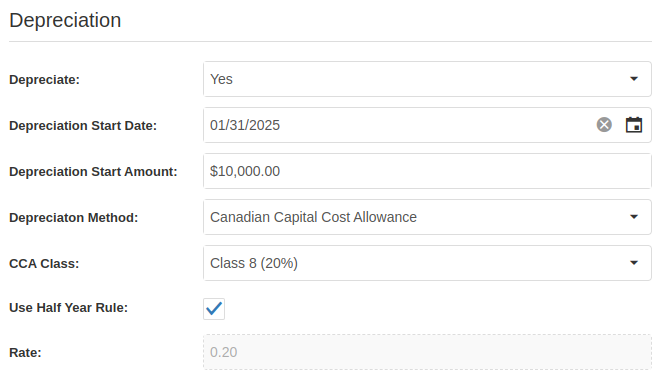662x382 pixels.
Task: Uncheck the Use Half Year Rule checkbox
Action: coord(214,309)
